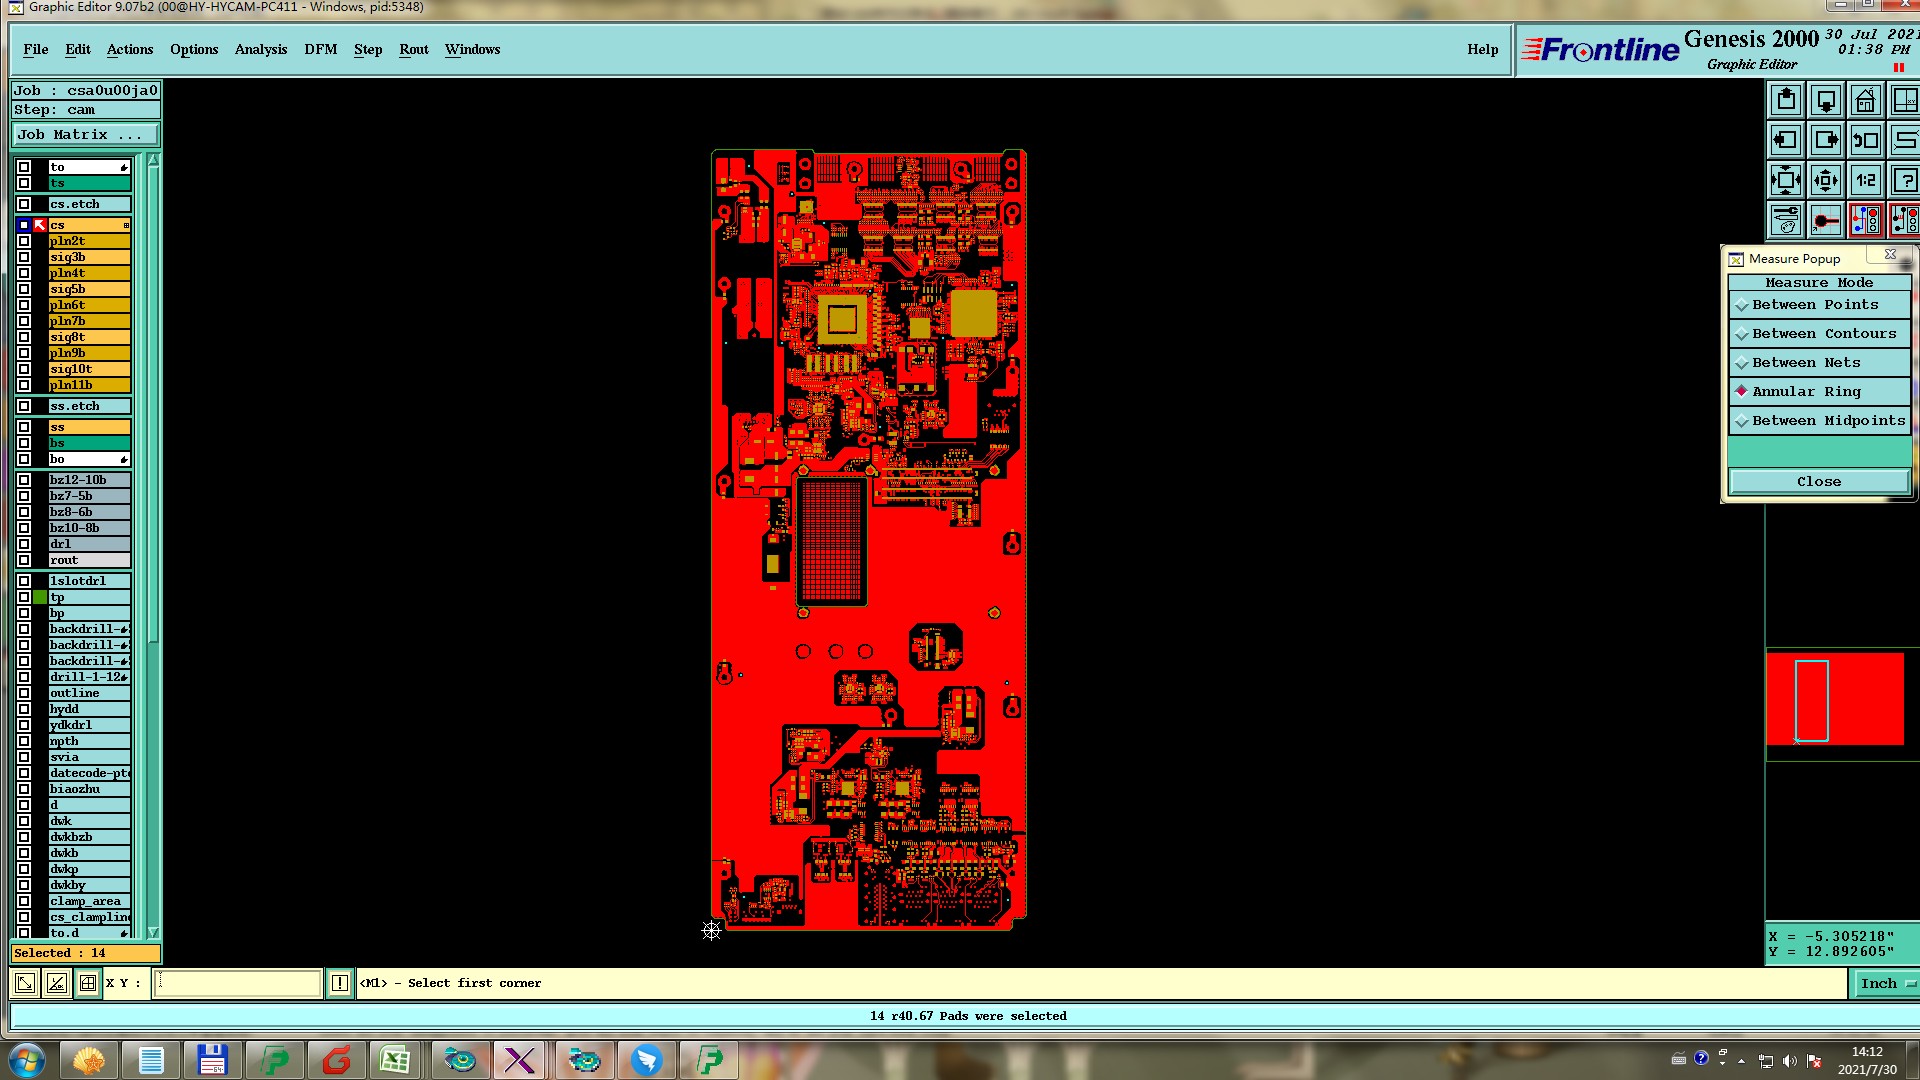Image resolution: width=1920 pixels, height=1080 pixels.
Task: Click the snap to pad center icon
Action: [x=1825, y=220]
